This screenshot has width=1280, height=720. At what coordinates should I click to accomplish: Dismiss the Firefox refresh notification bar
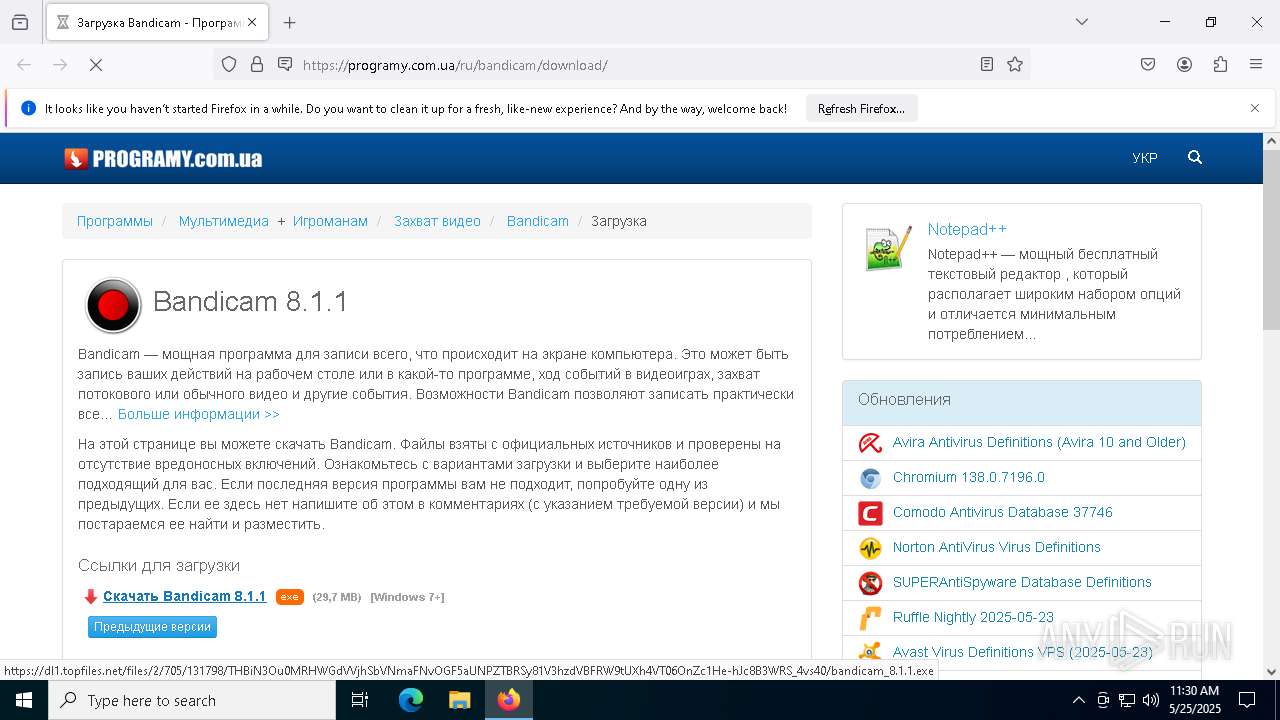tap(1255, 108)
